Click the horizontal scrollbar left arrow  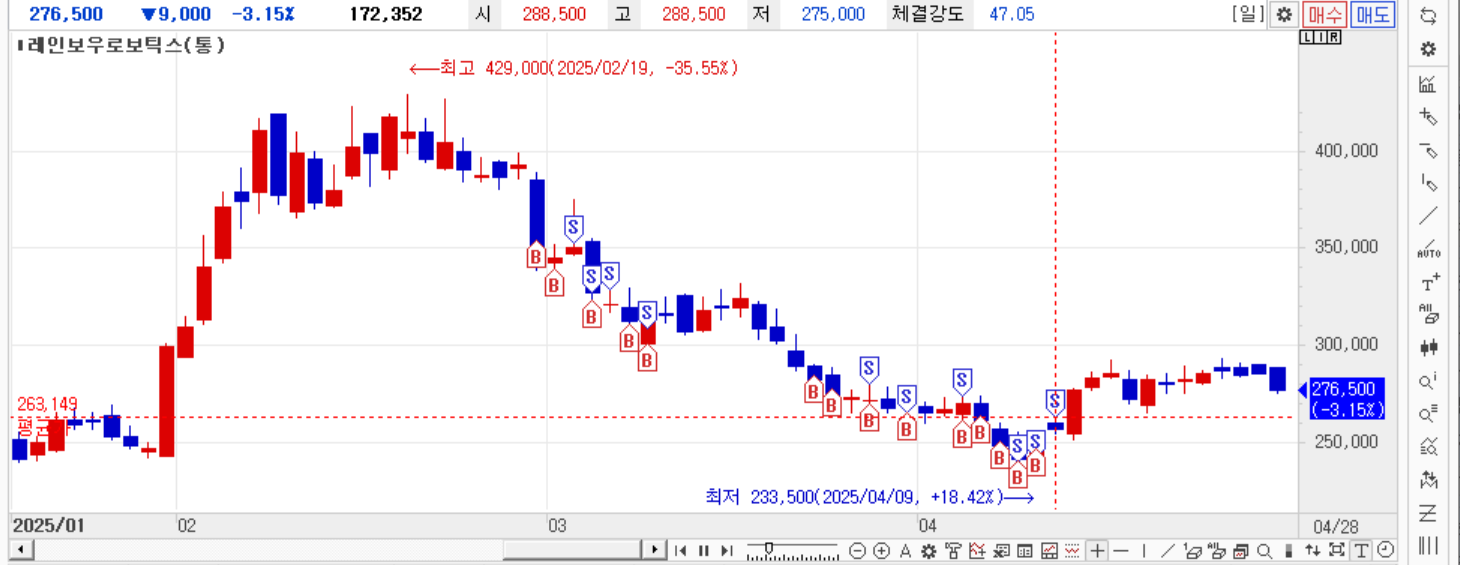[x=19, y=550]
